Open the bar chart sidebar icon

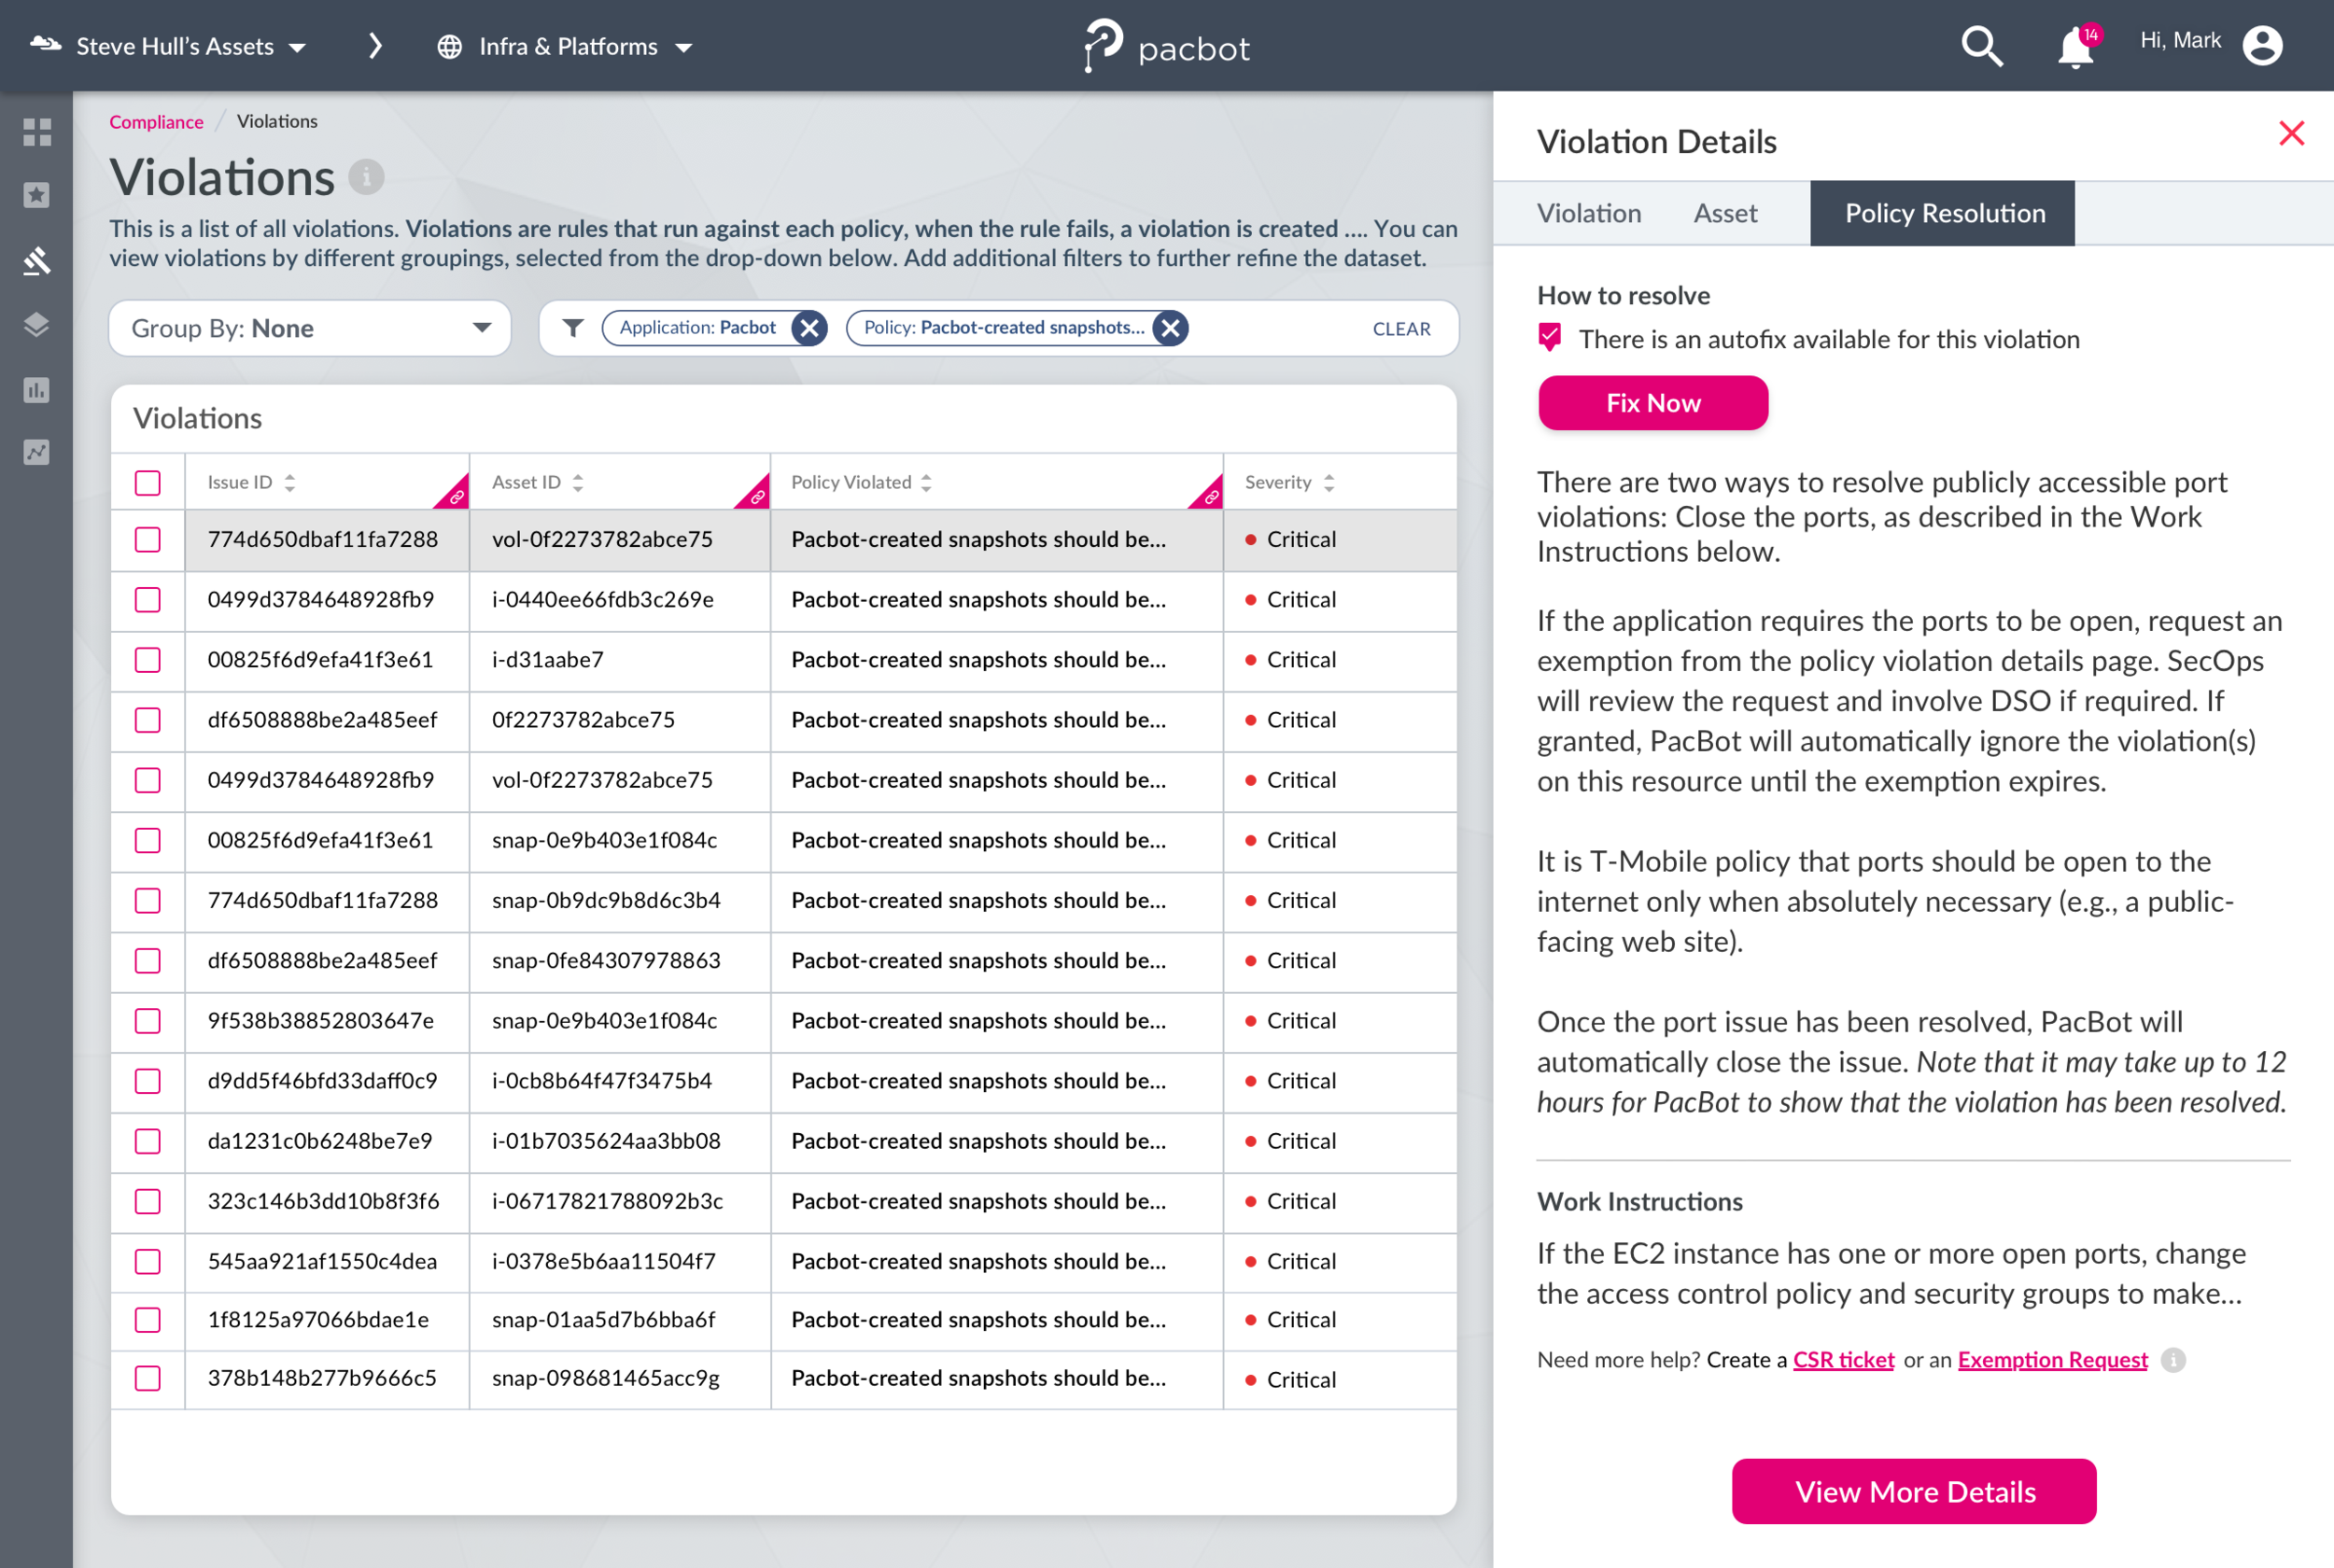coord(37,390)
